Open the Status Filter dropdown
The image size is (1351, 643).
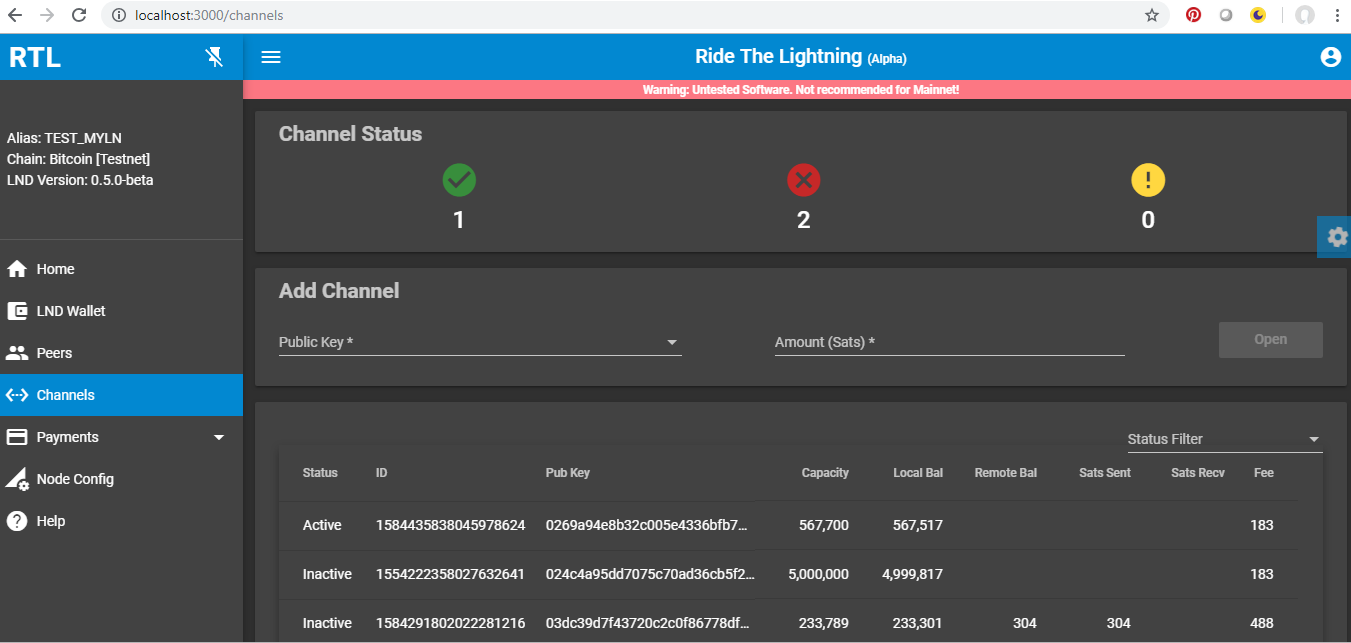pyautogui.click(x=1225, y=439)
